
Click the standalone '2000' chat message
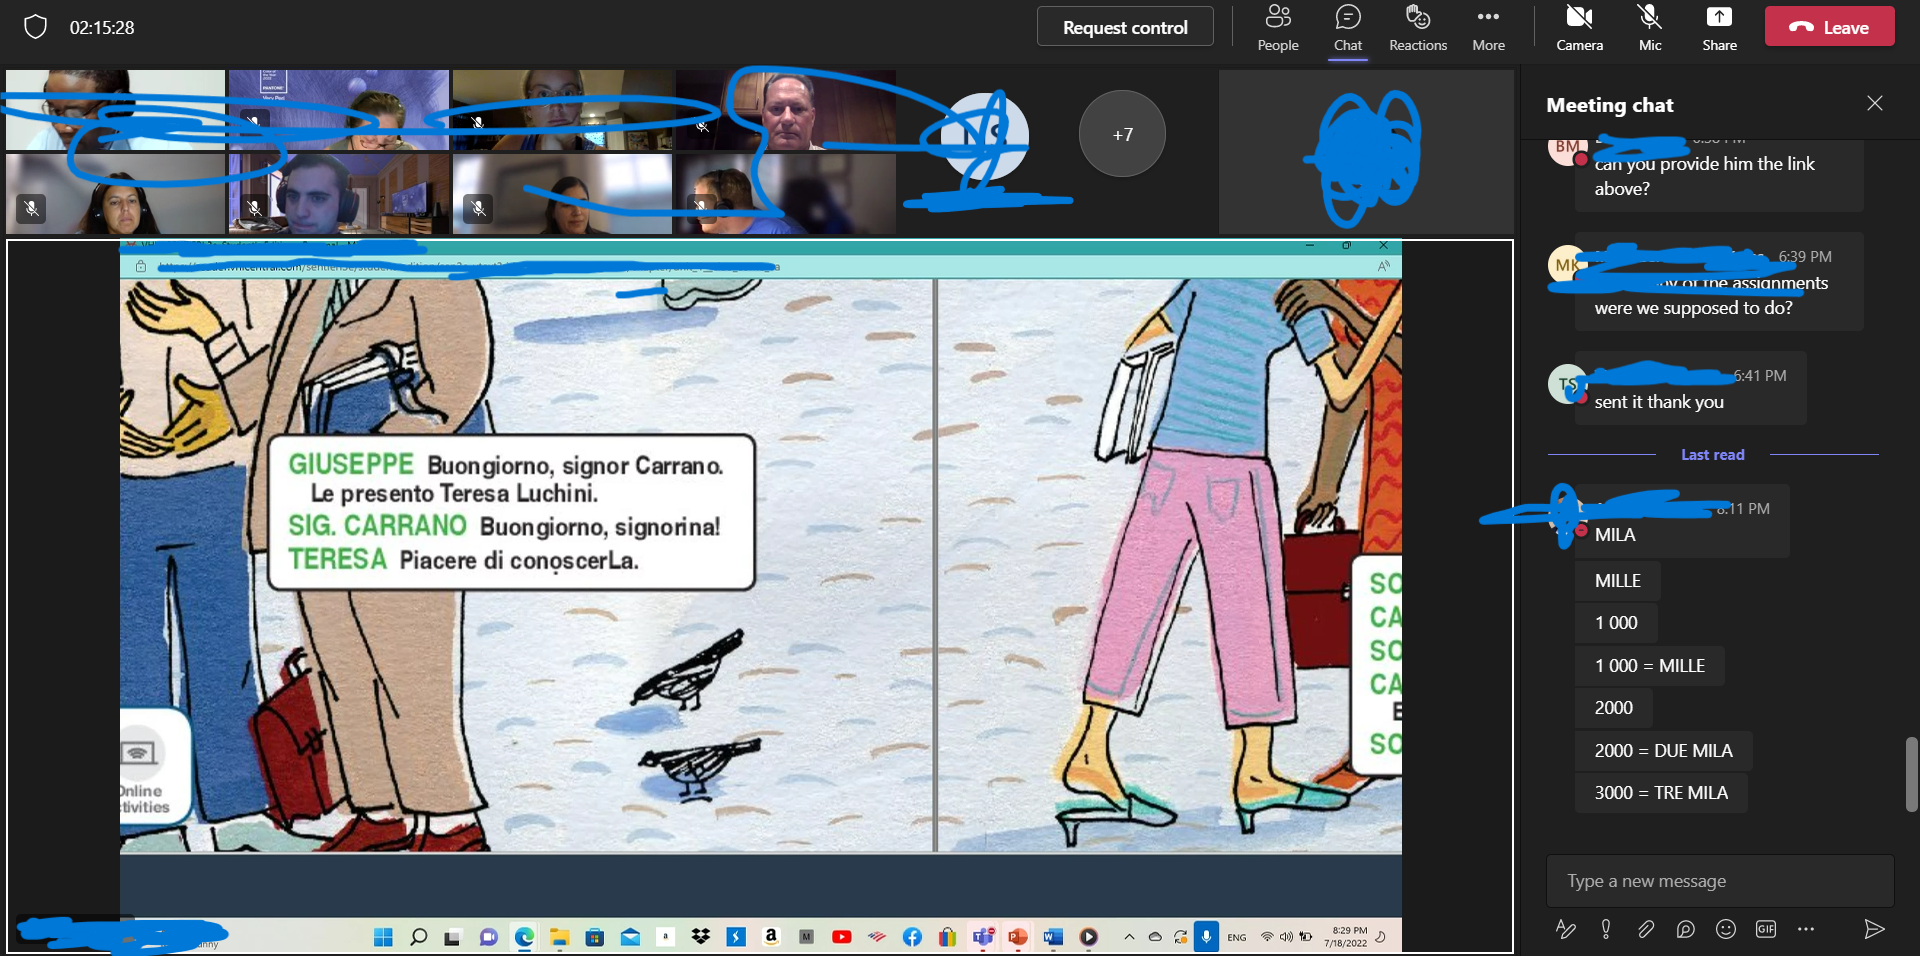coord(1613,708)
